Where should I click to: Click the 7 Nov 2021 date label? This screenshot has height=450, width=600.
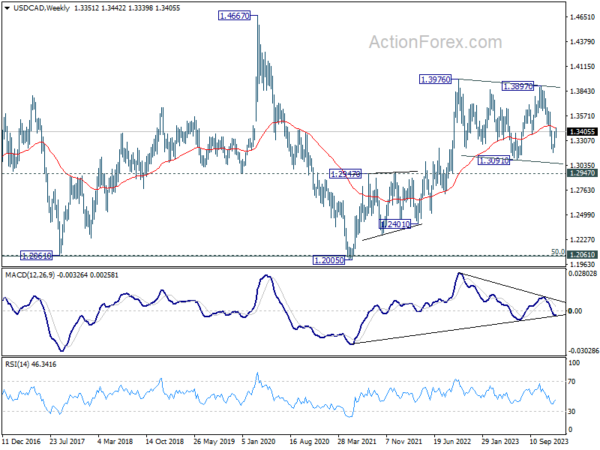click(x=404, y=441)
